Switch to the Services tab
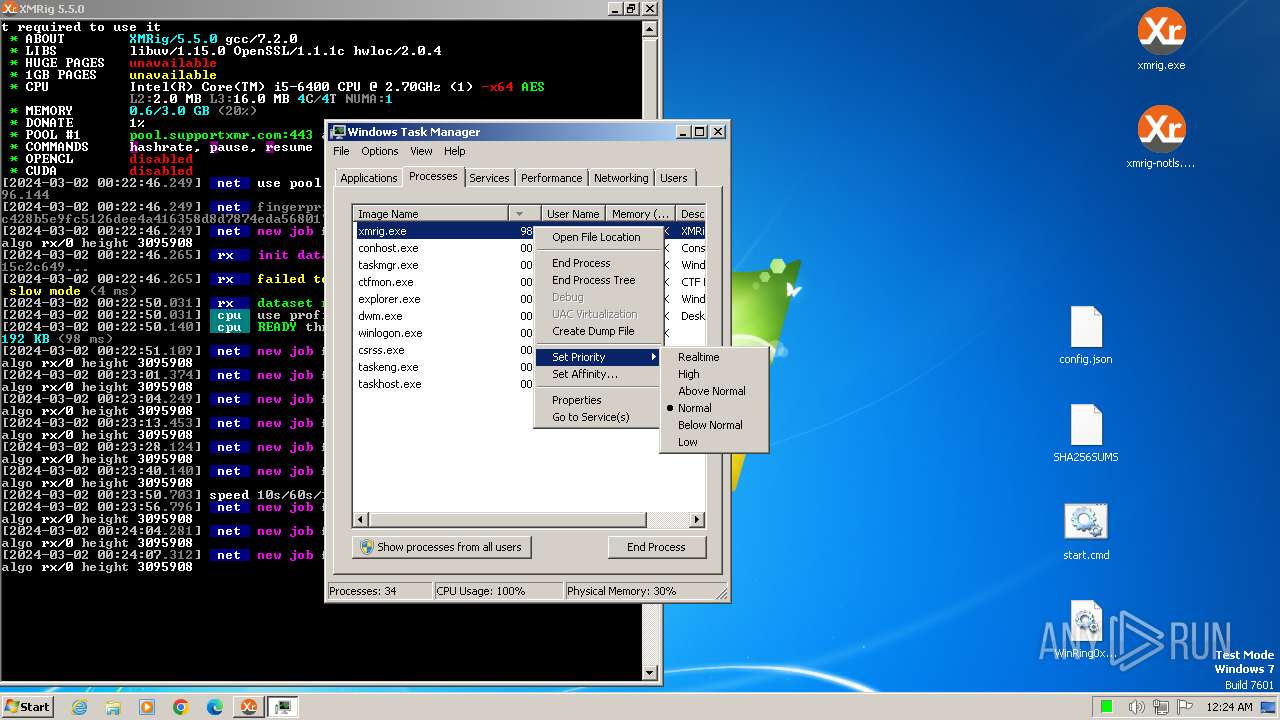 tap(489, 178)
